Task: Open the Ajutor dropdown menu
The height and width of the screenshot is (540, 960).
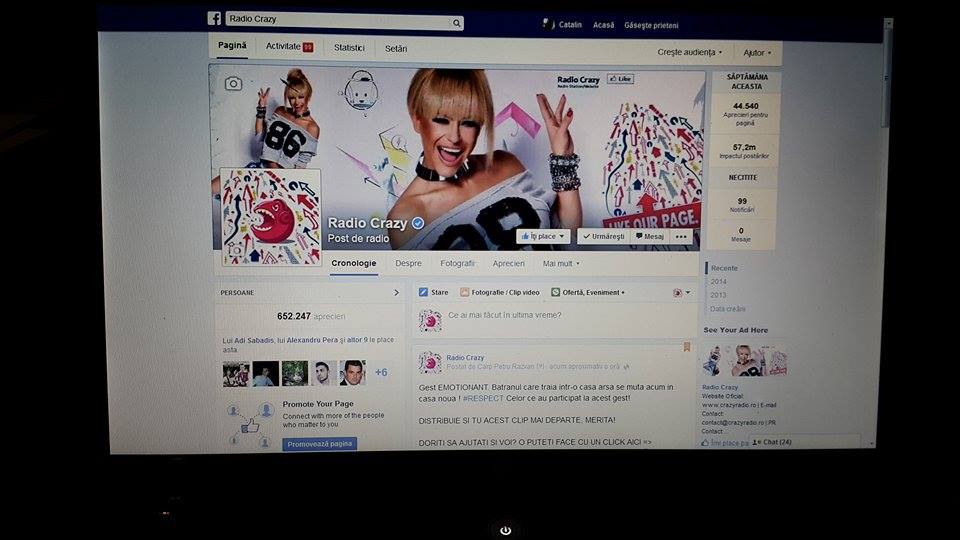Action: 757,52
